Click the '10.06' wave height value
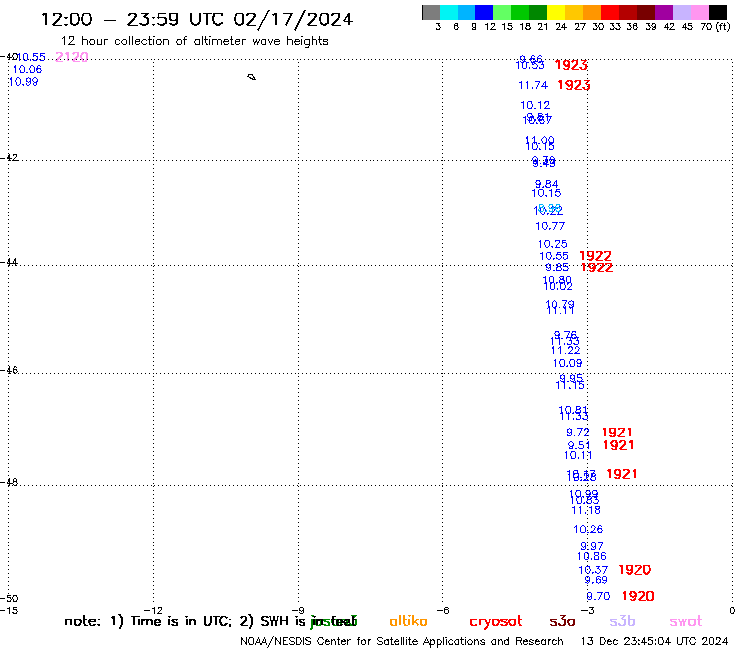This screenshot has width=740, height=650. tap(27, 69)
